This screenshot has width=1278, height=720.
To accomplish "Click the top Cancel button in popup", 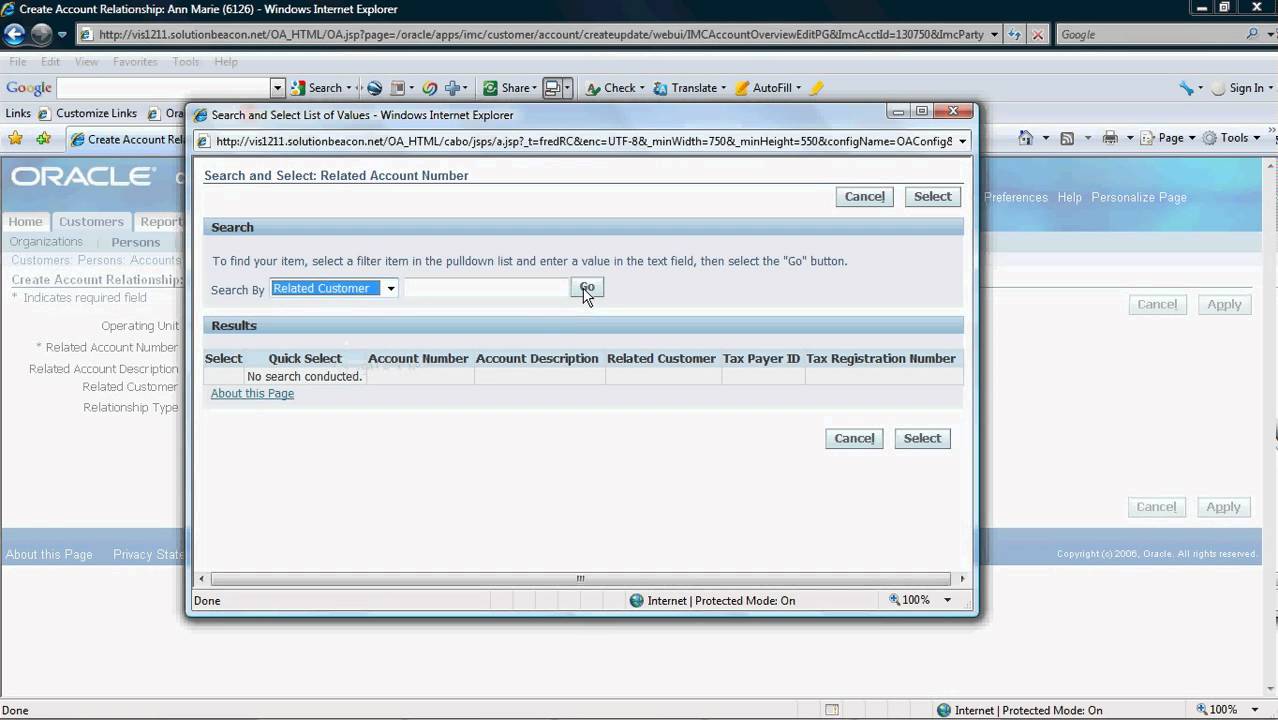I will [864, 197].
